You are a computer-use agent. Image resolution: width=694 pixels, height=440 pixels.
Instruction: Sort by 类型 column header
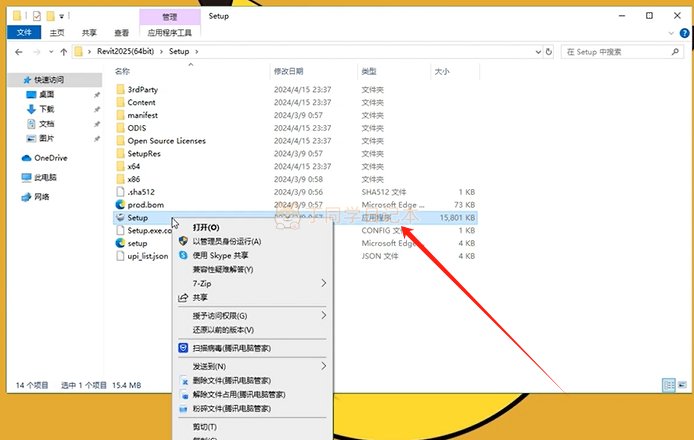[369, 71]
